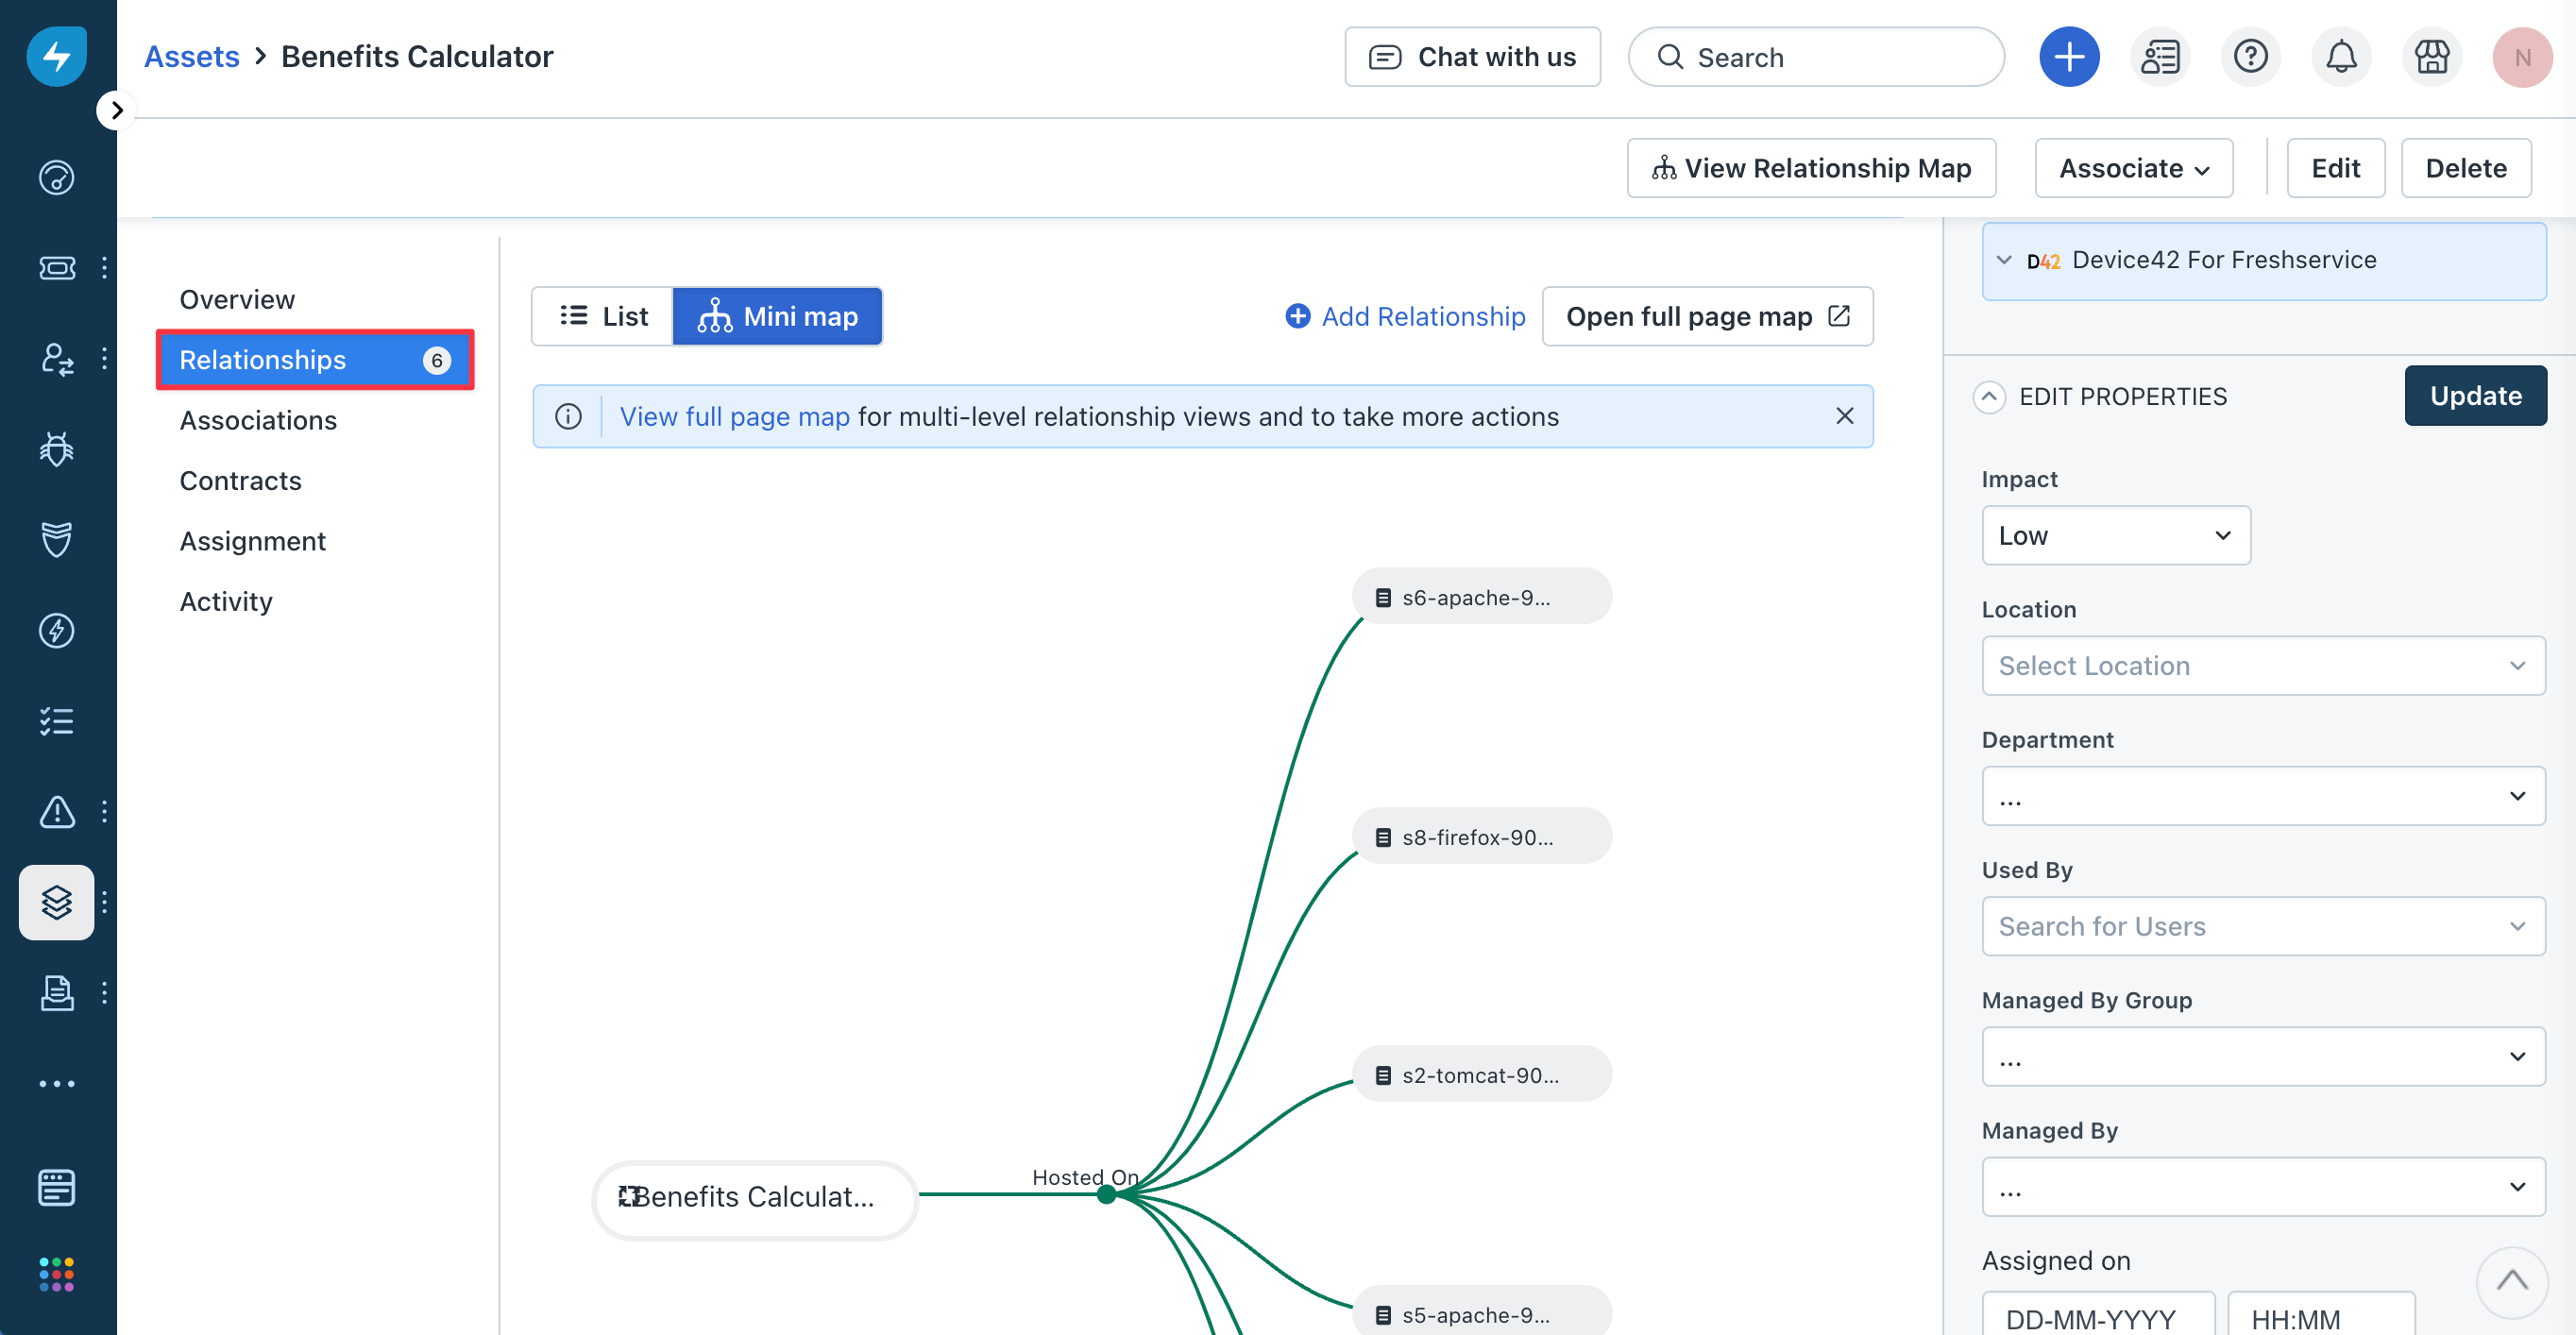The image size is (2576, 1335).
Task: Select the Tickets module icon in the sidebar
Action: 57,267
